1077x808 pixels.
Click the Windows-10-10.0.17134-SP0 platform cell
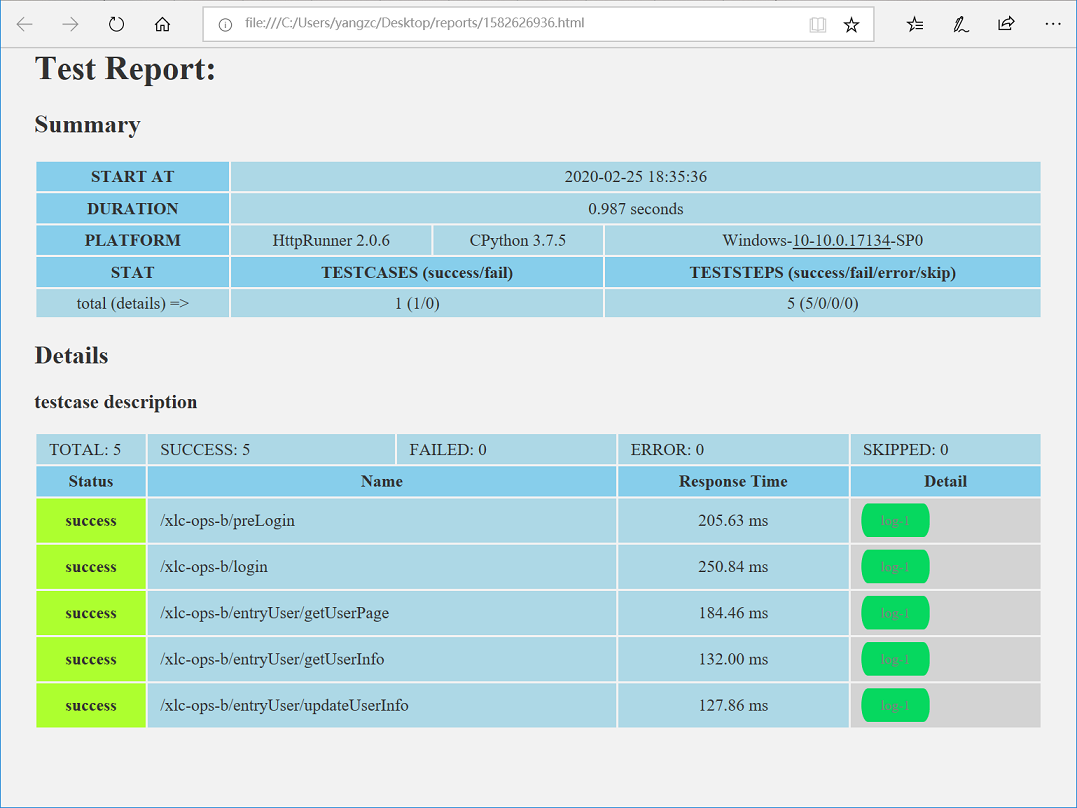pyautogui.click(x=823, y=240)
